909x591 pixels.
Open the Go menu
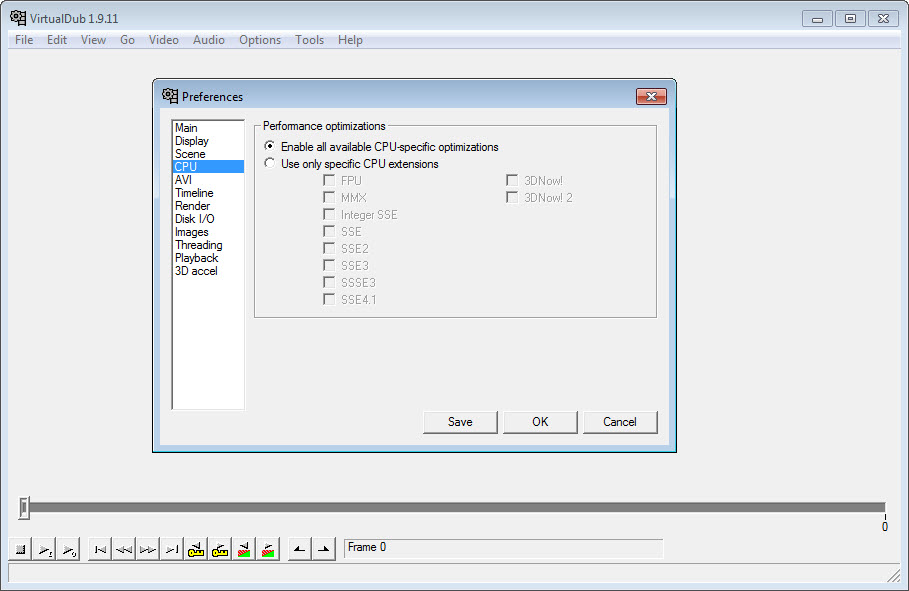[128, 39]
